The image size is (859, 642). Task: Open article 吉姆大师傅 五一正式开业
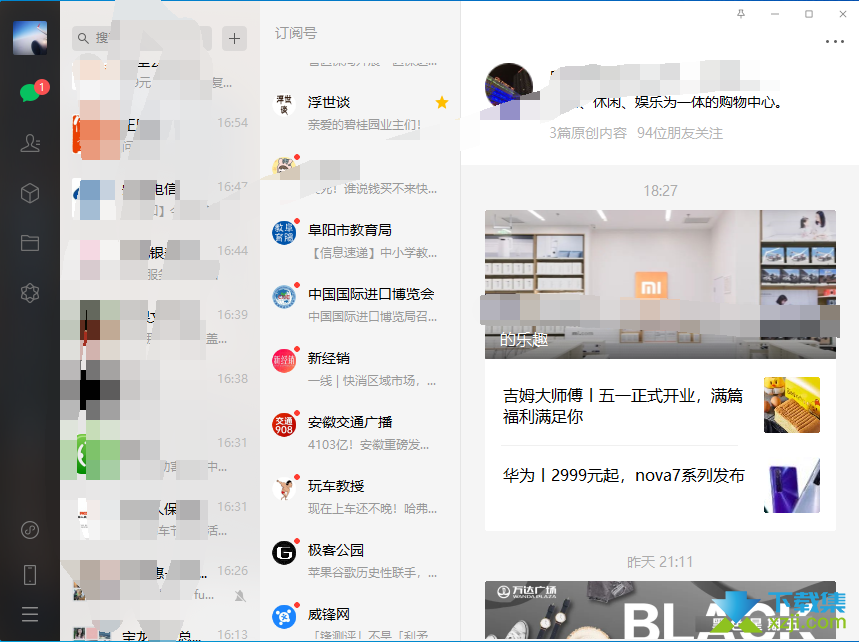point(623,405)
